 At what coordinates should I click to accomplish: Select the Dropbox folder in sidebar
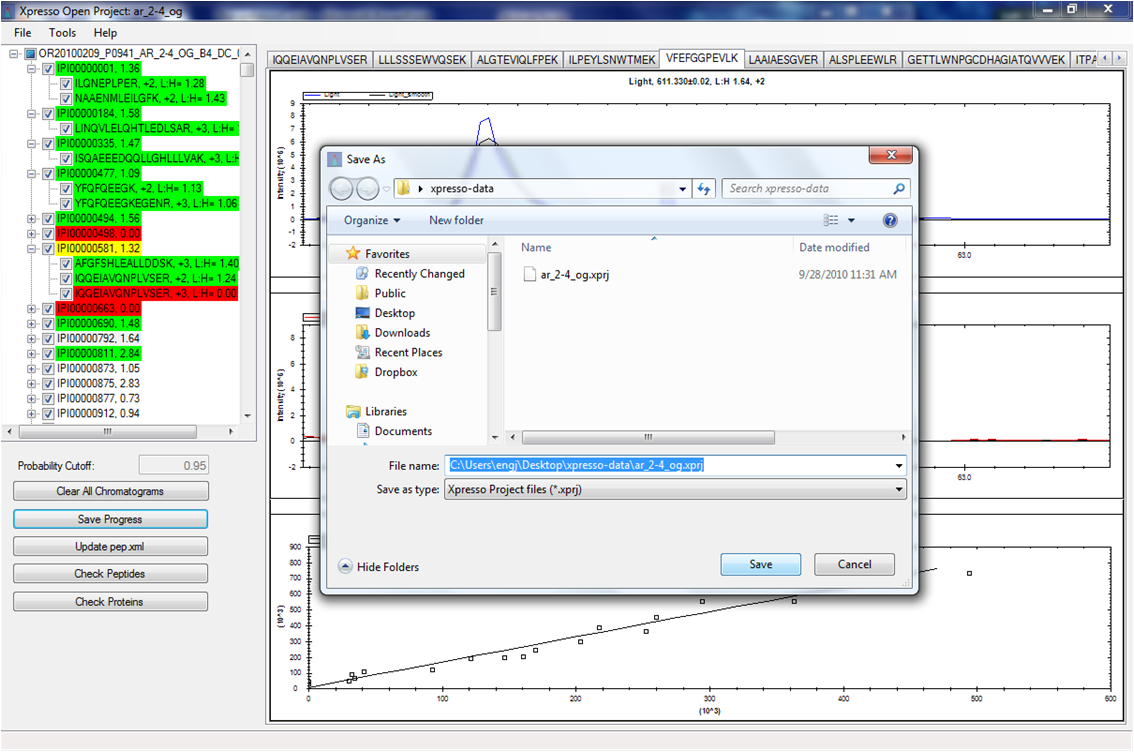tap(396, 372)
